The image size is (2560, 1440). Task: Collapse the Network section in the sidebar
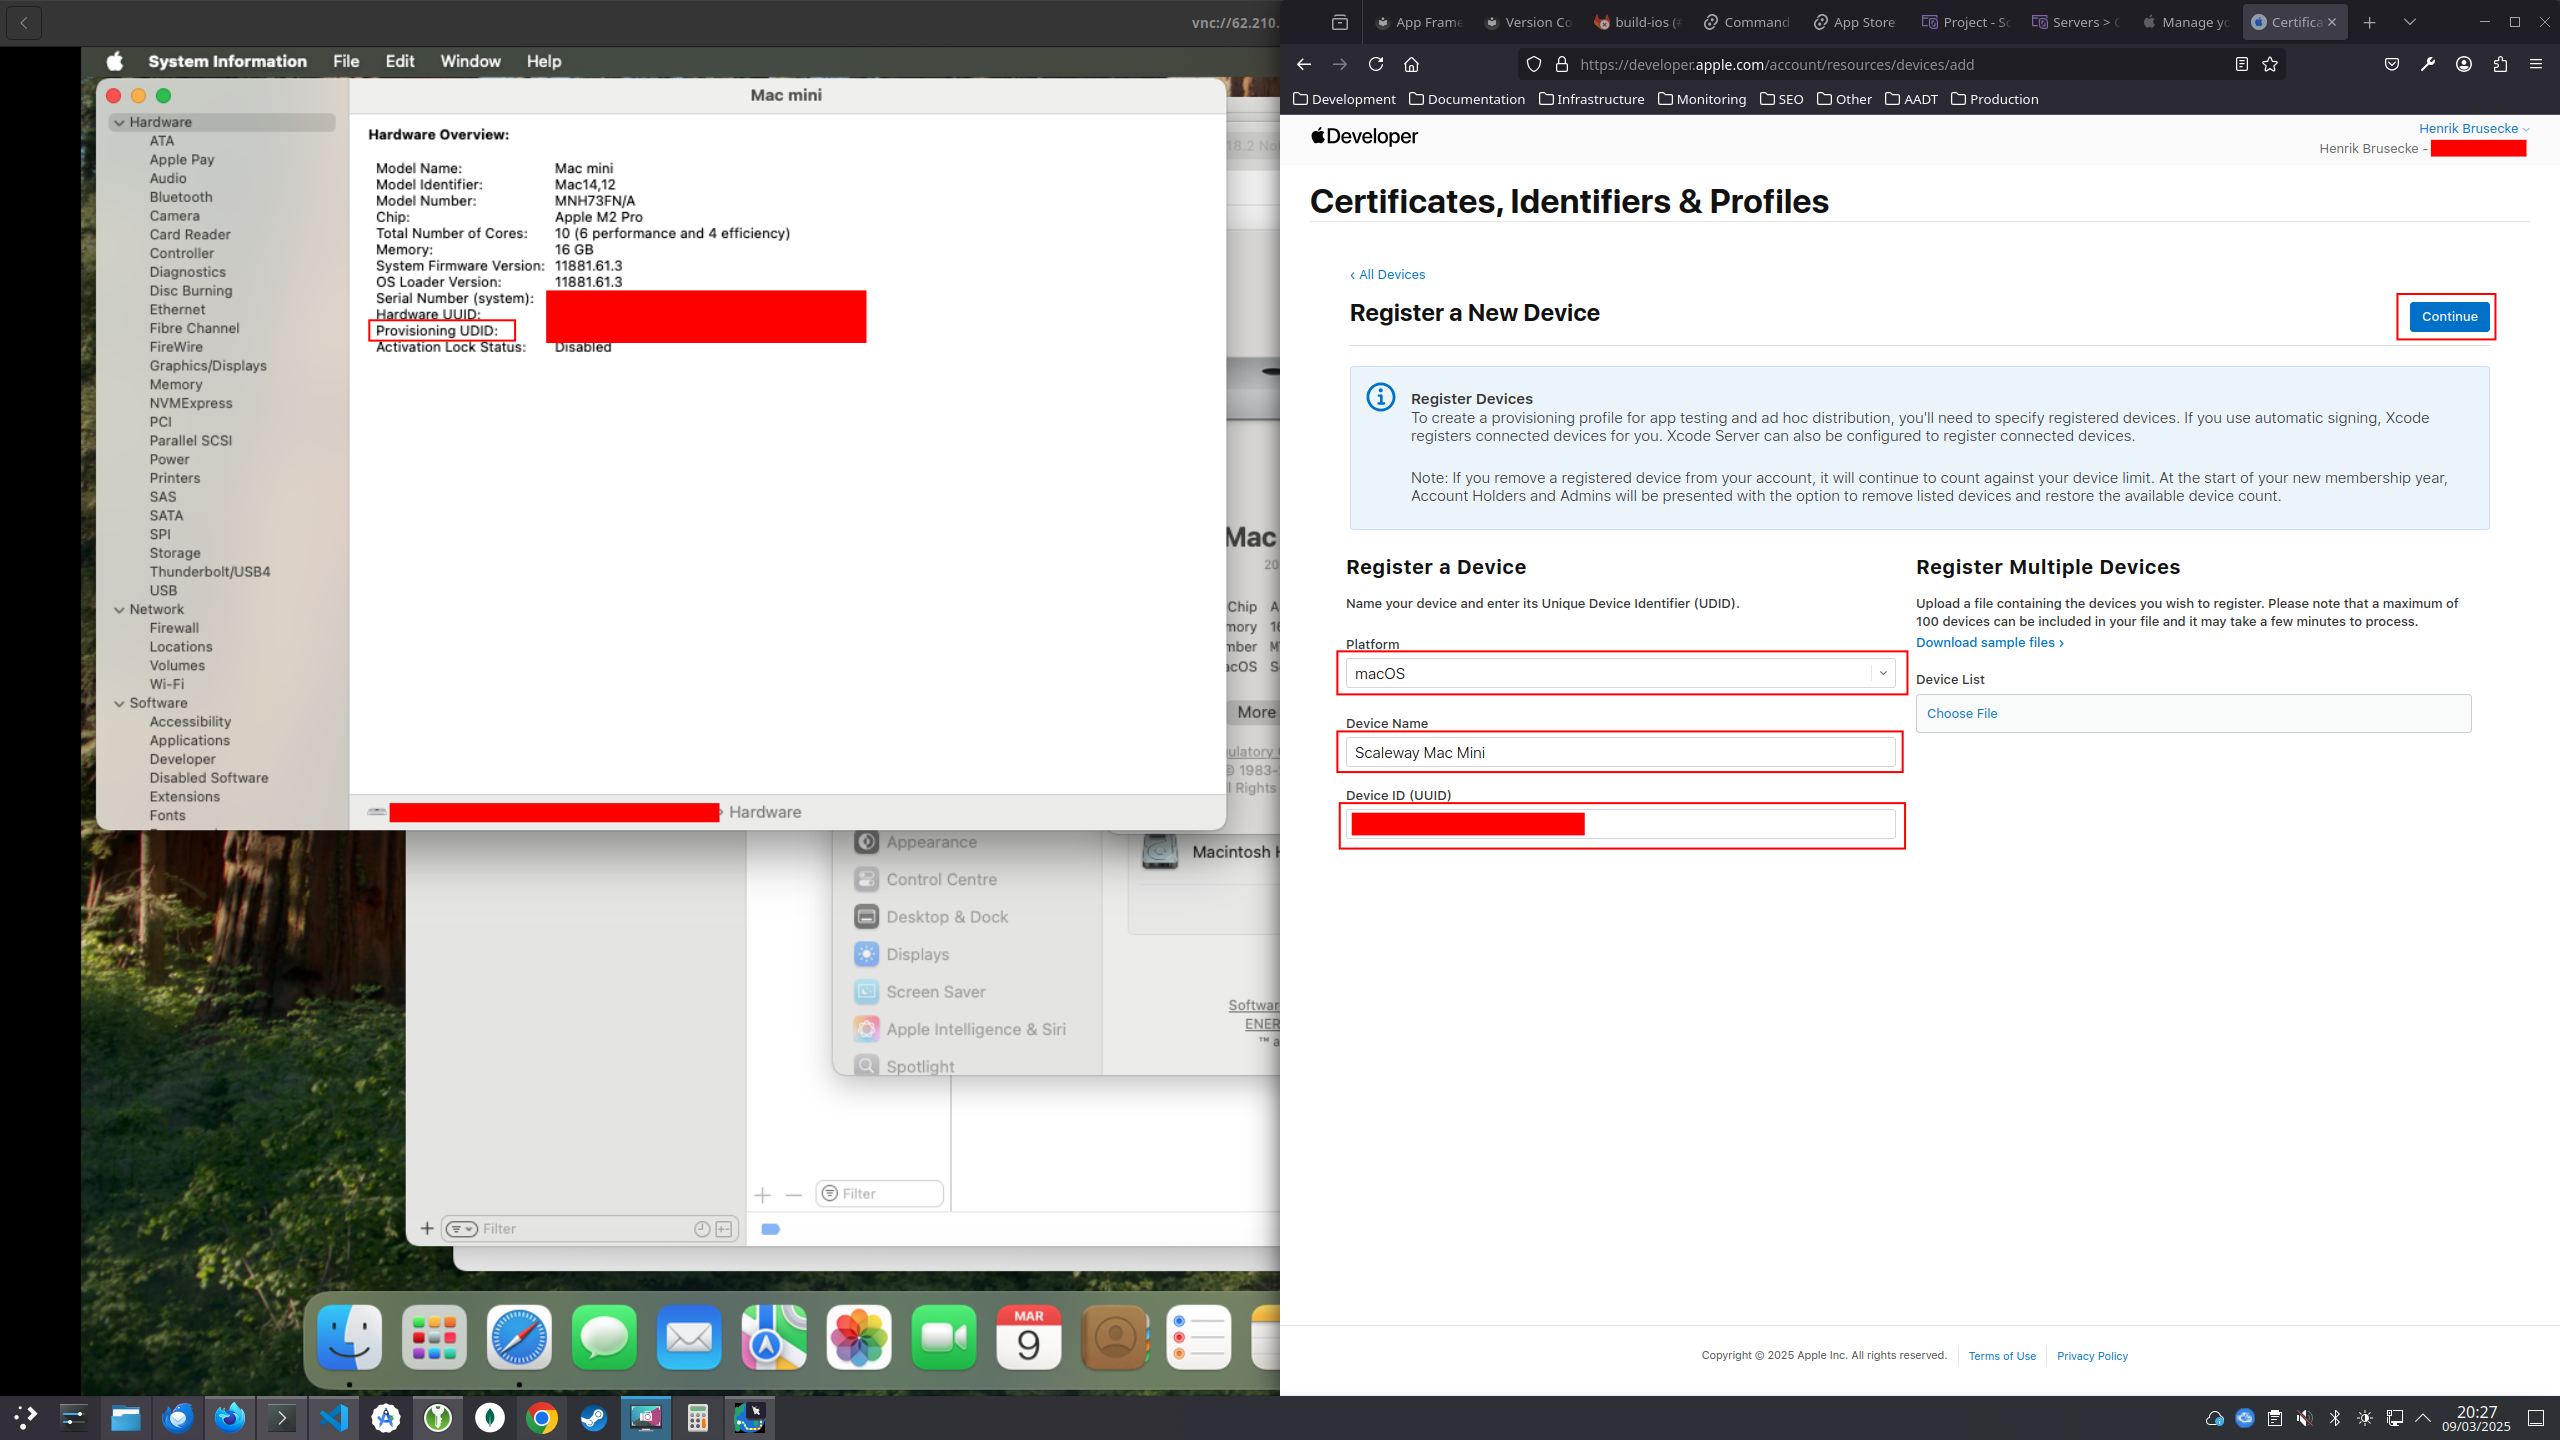(120, 609)
